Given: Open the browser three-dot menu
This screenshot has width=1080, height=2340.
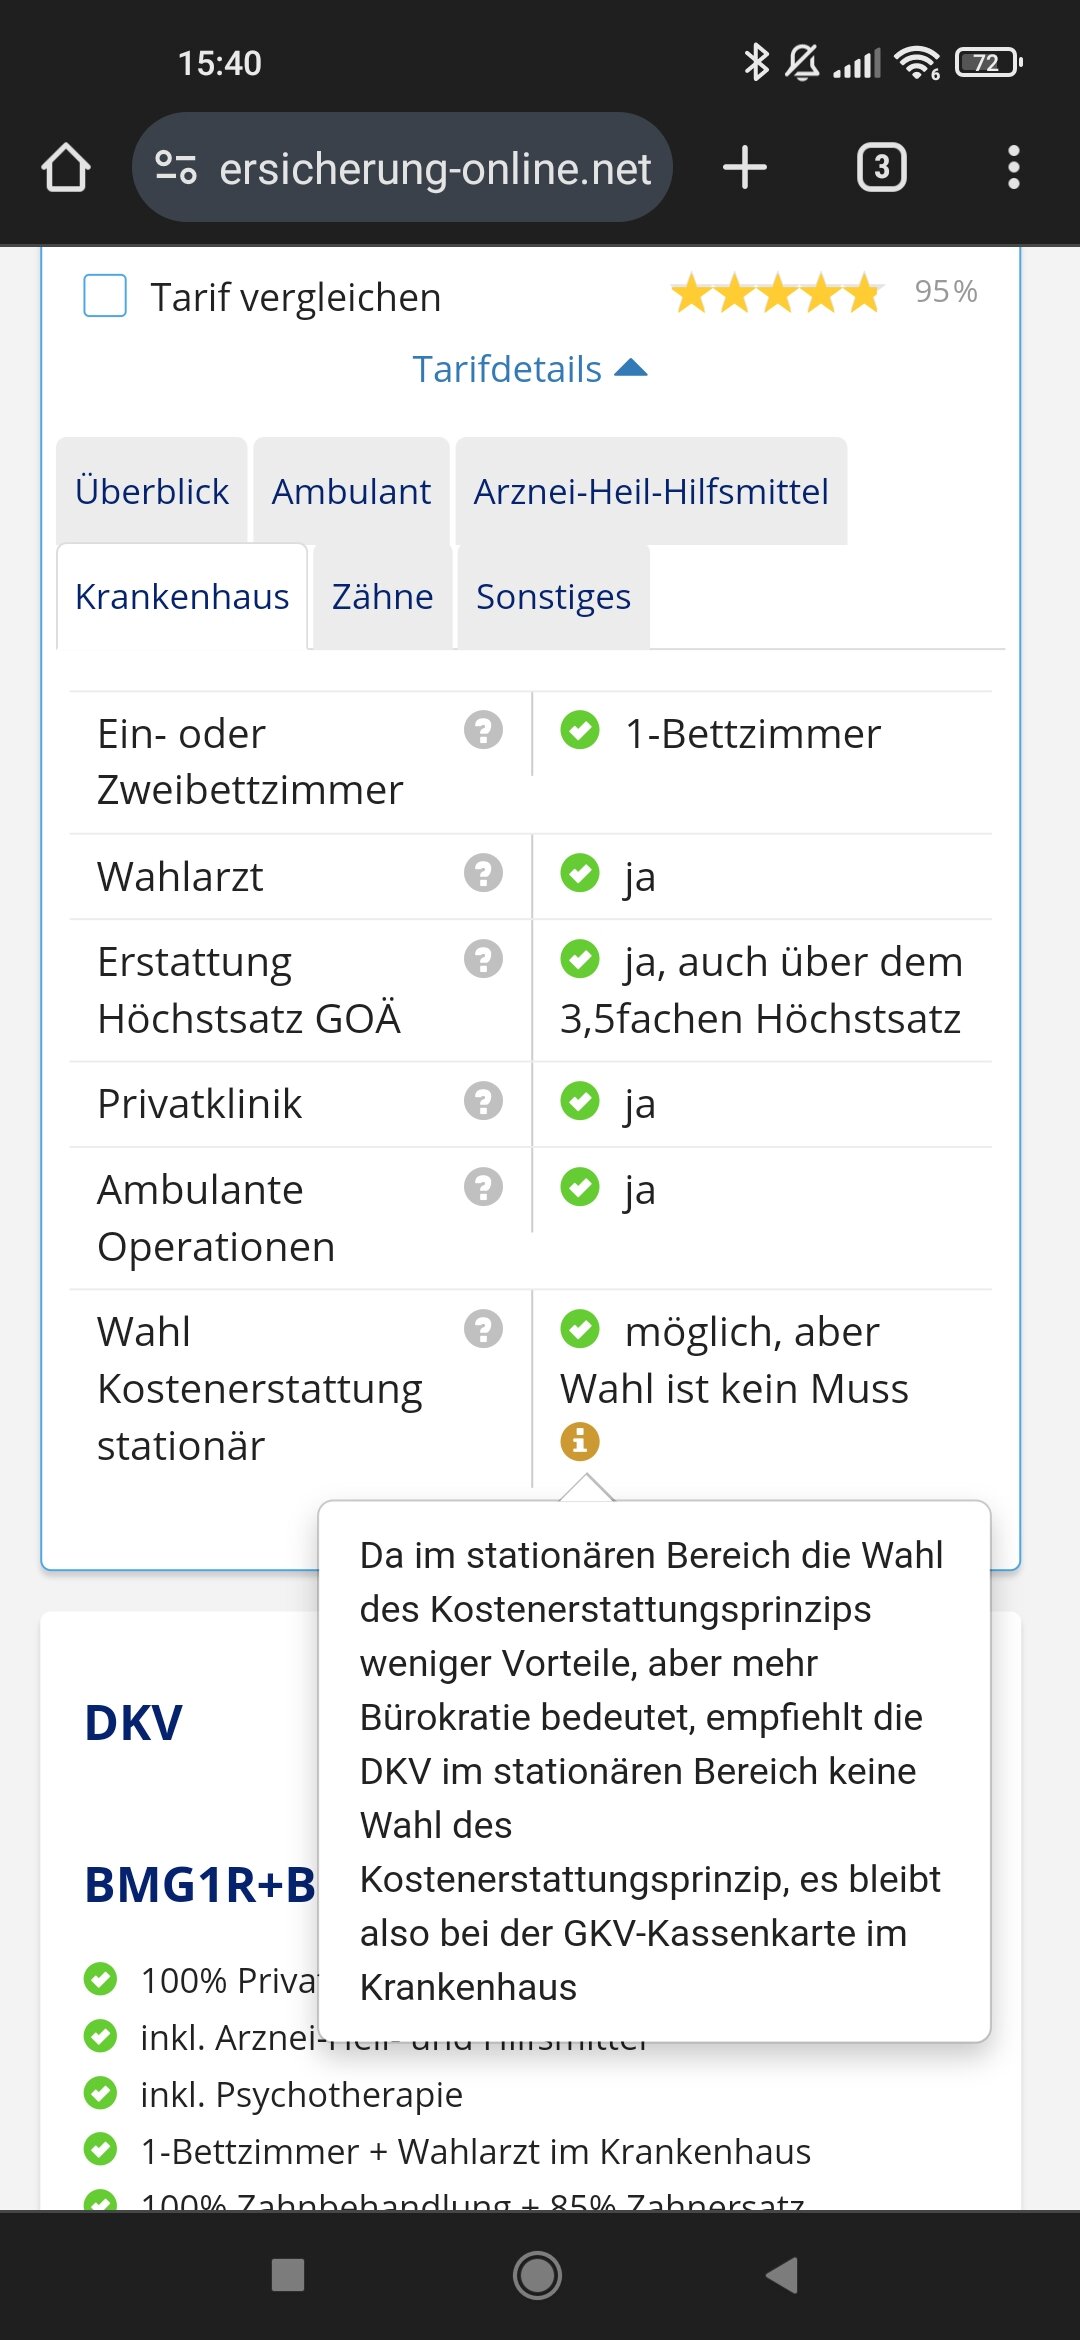Looking at the screenshot, I should tap(1013, 167).
